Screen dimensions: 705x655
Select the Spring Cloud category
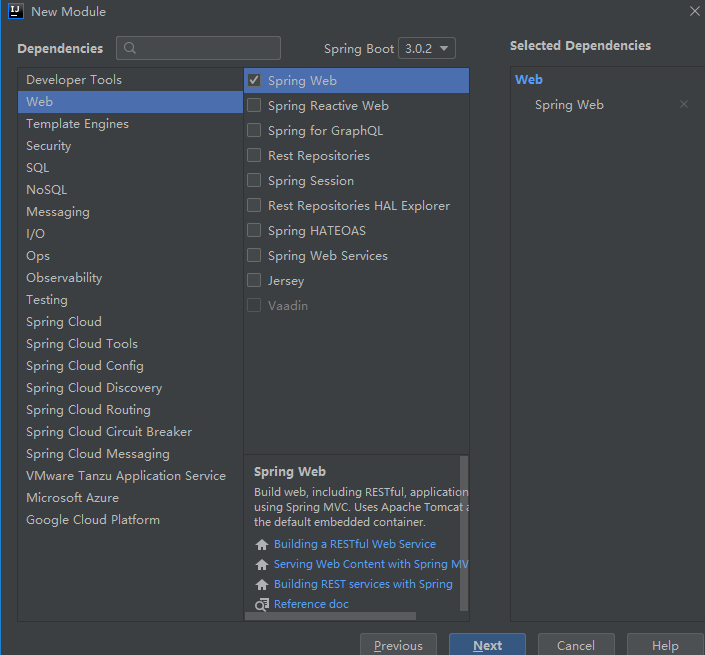pyautogui.click(x=130, y=322)
